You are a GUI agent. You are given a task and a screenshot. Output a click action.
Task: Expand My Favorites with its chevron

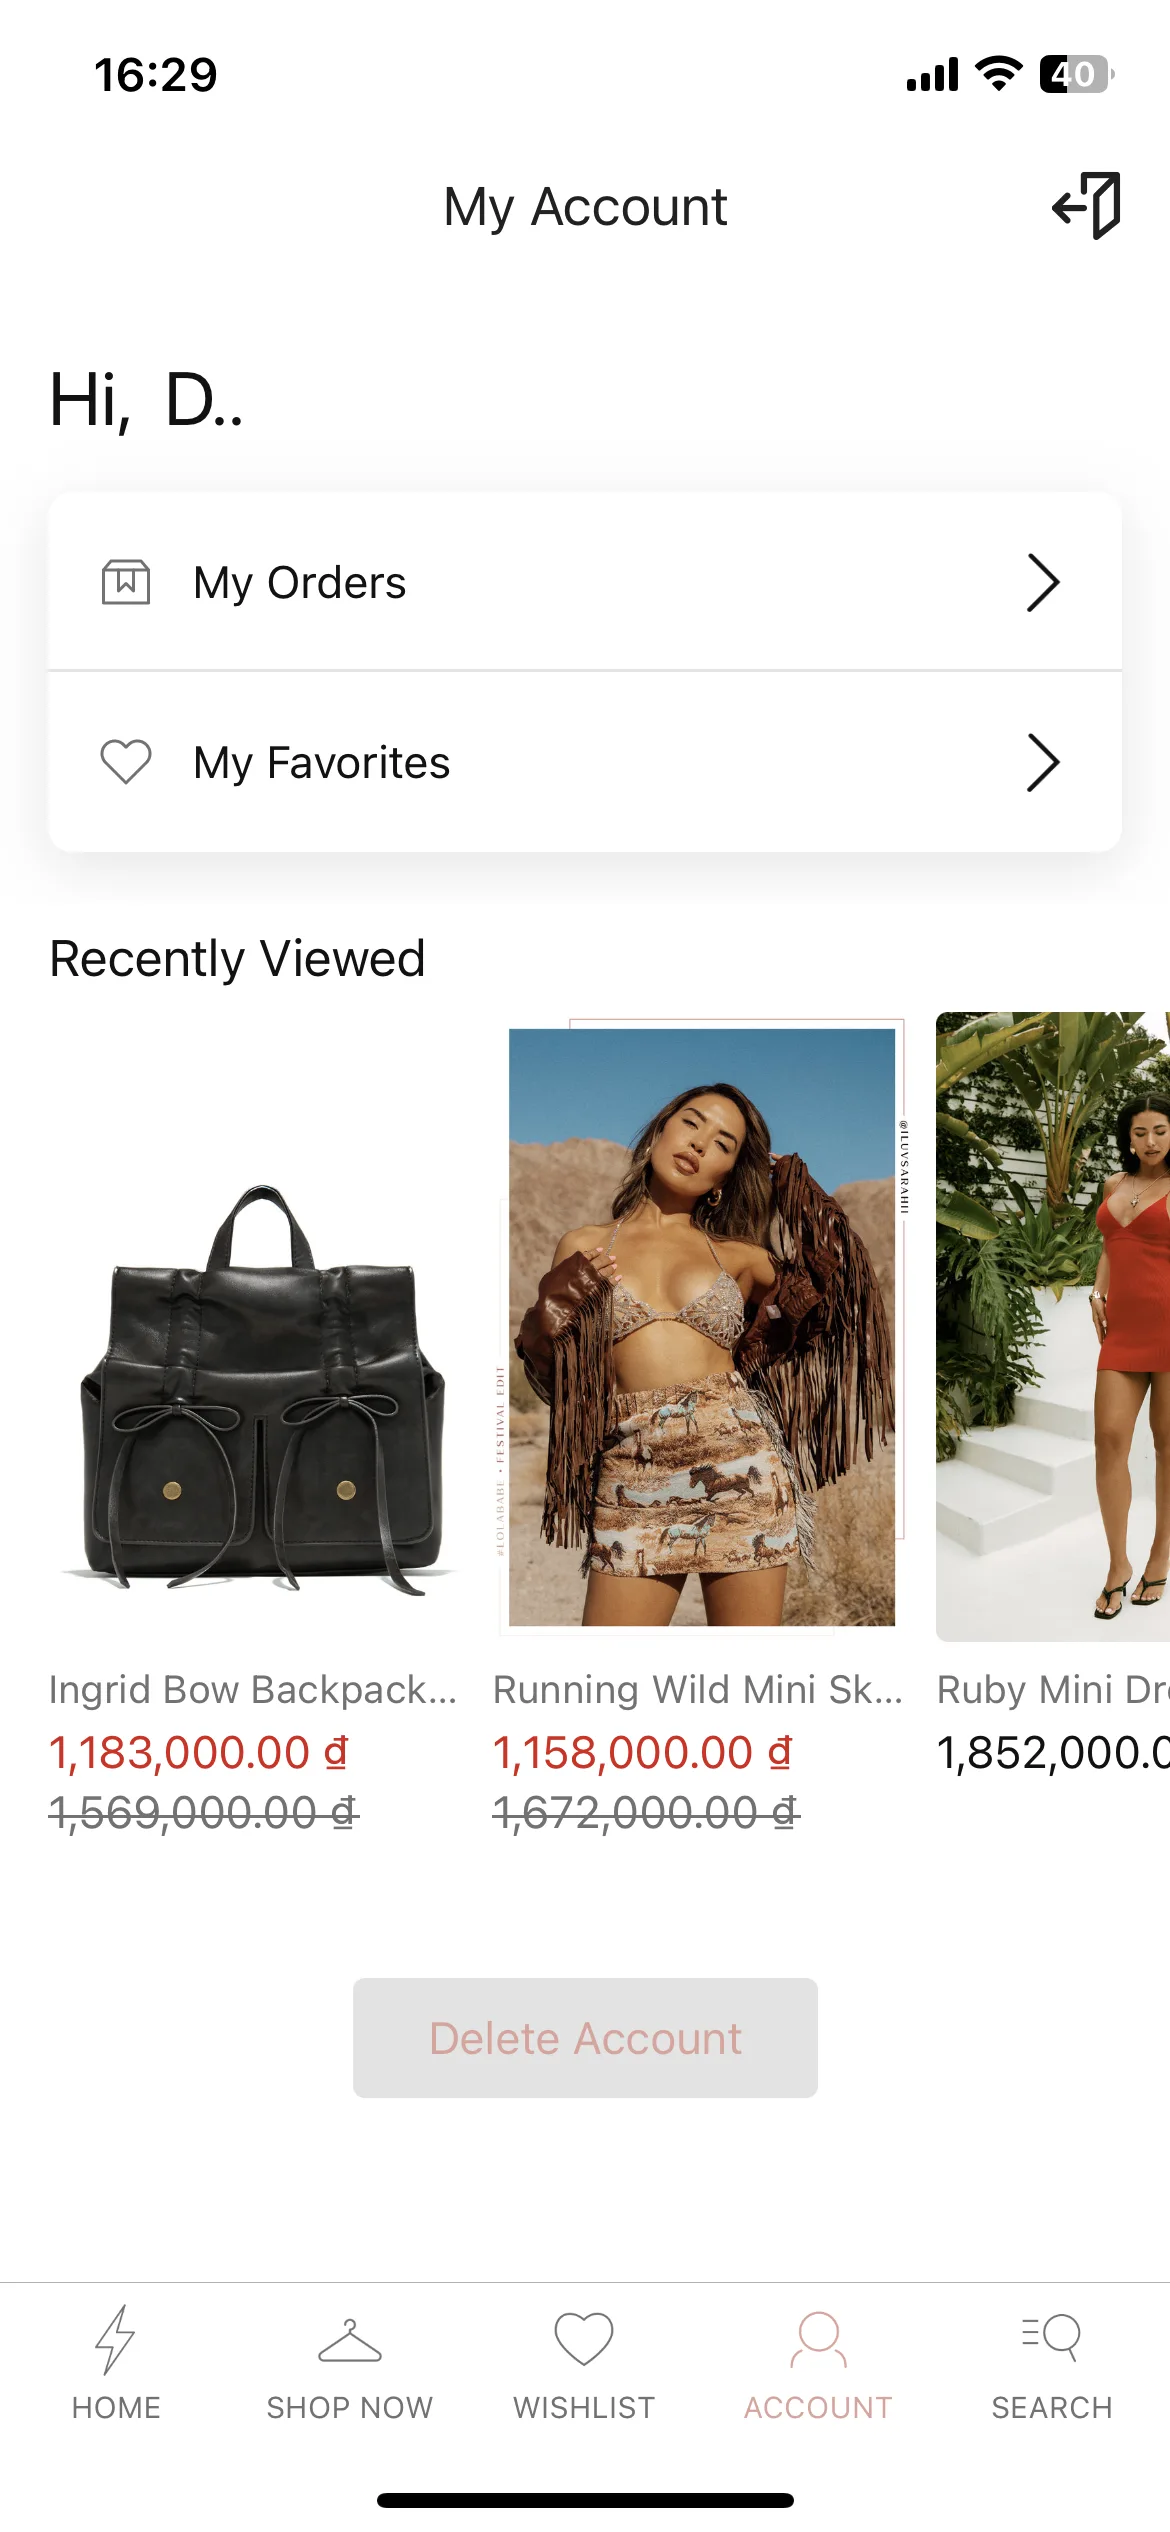pyautogui.click(x=1043, y=762)
